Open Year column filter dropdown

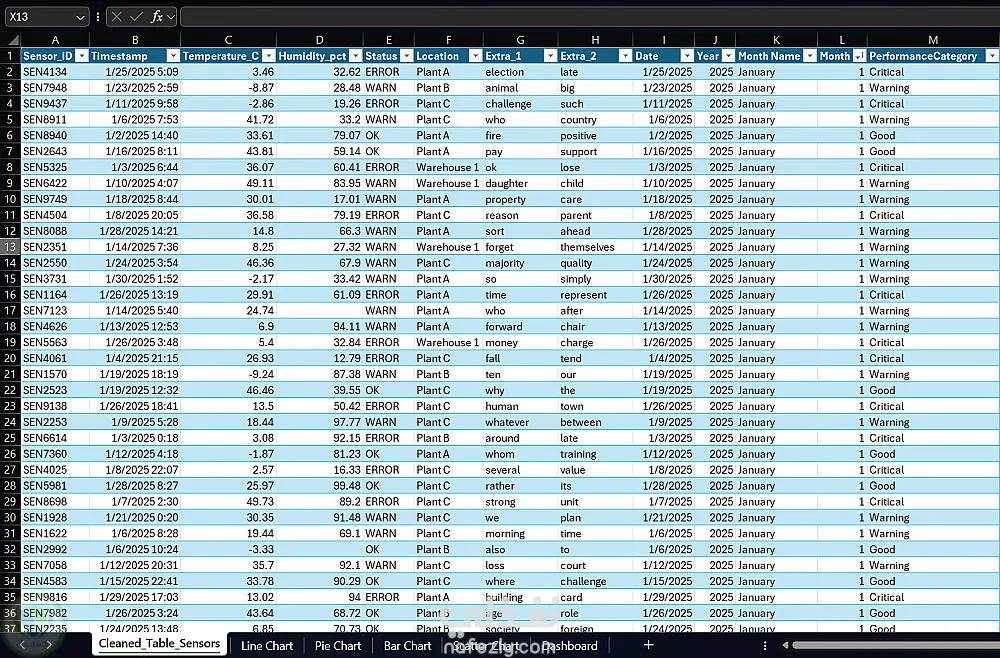click(x=728, y=56)
